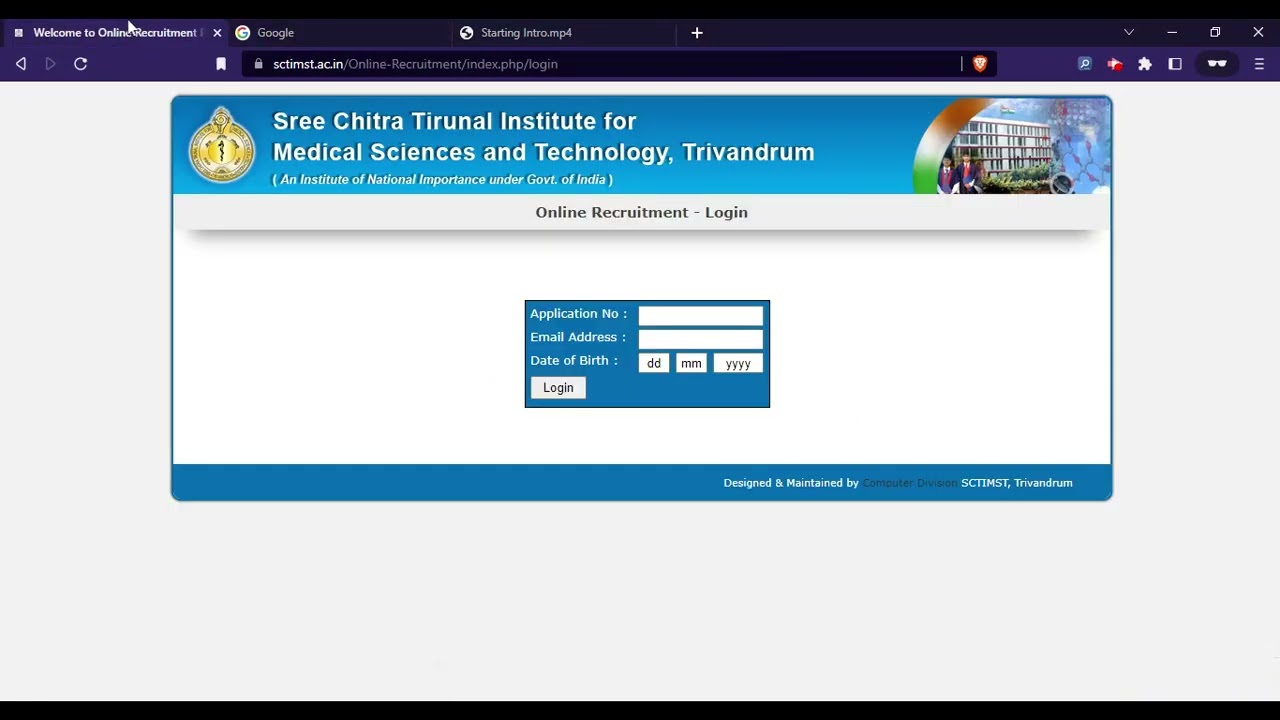Focus the Email Address field

tap(701, 339)
